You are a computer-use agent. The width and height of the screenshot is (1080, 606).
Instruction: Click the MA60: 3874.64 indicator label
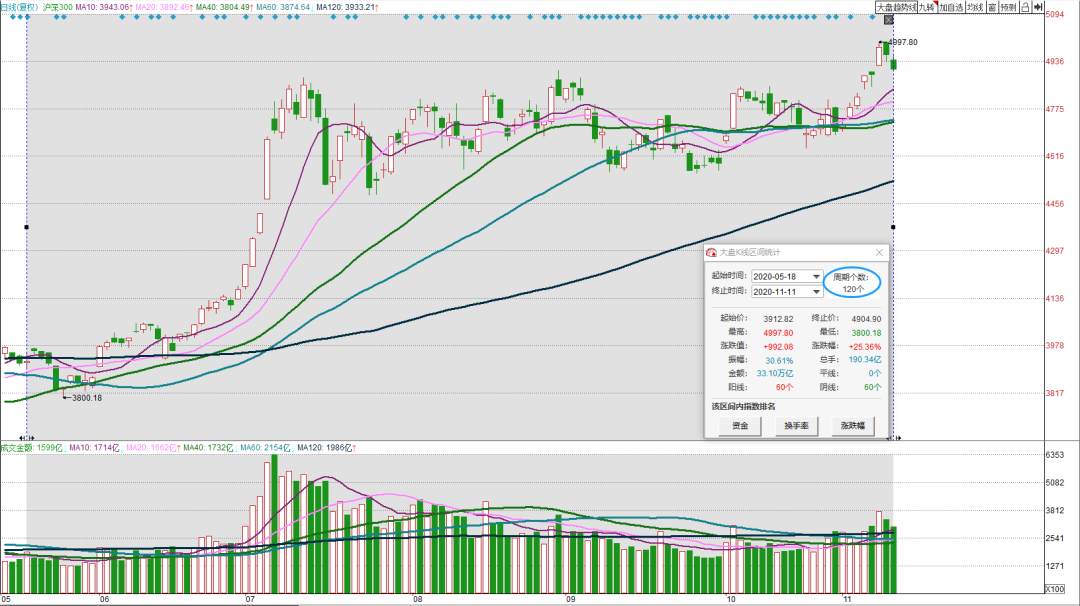click(x=284, y=7)
